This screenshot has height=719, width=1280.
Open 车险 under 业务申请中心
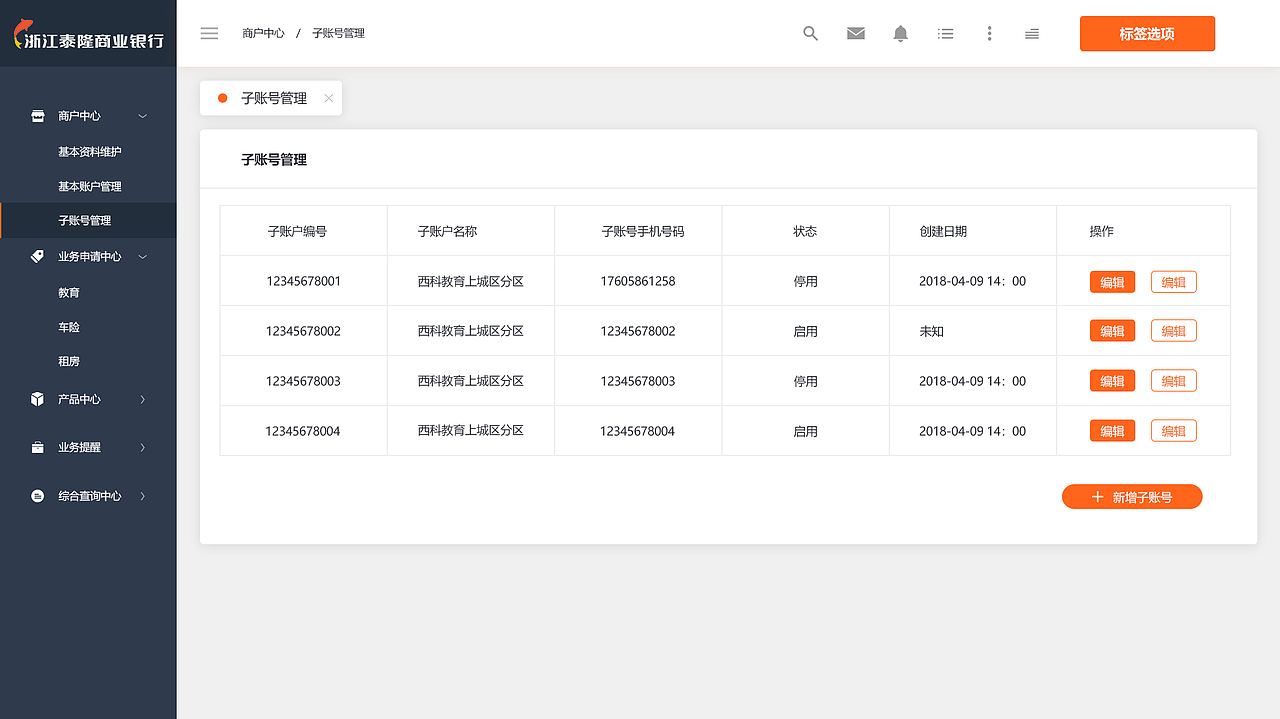pyautogui.click(x=69, y=327)
